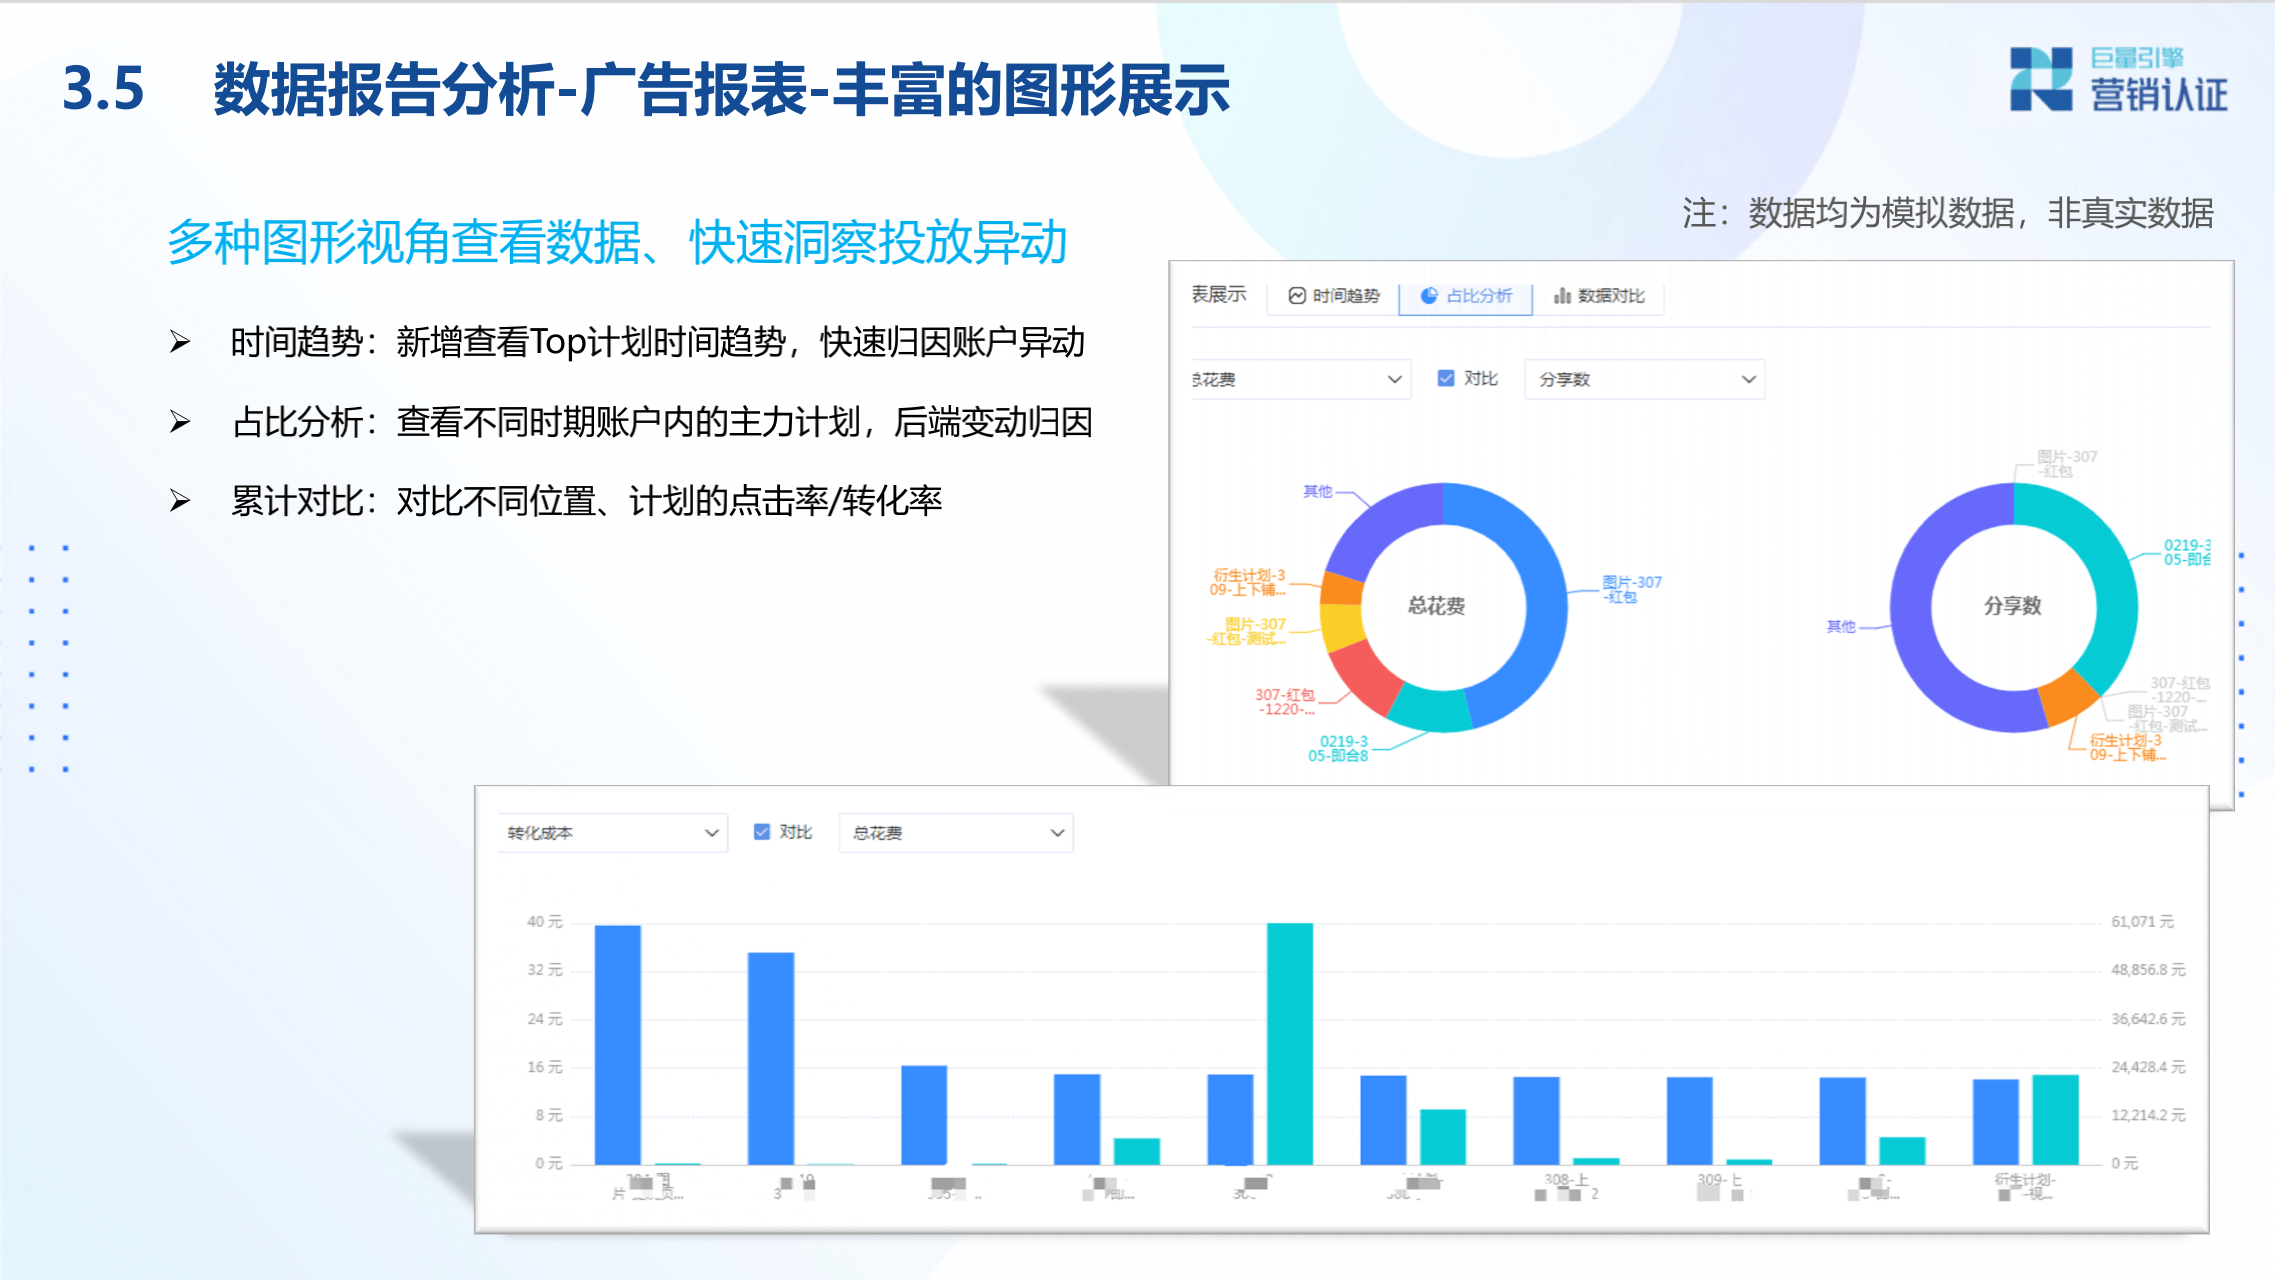Click the bar chart icon on 数据对比
The image size is (2275, 1280).
click(x=1562, y=296)
